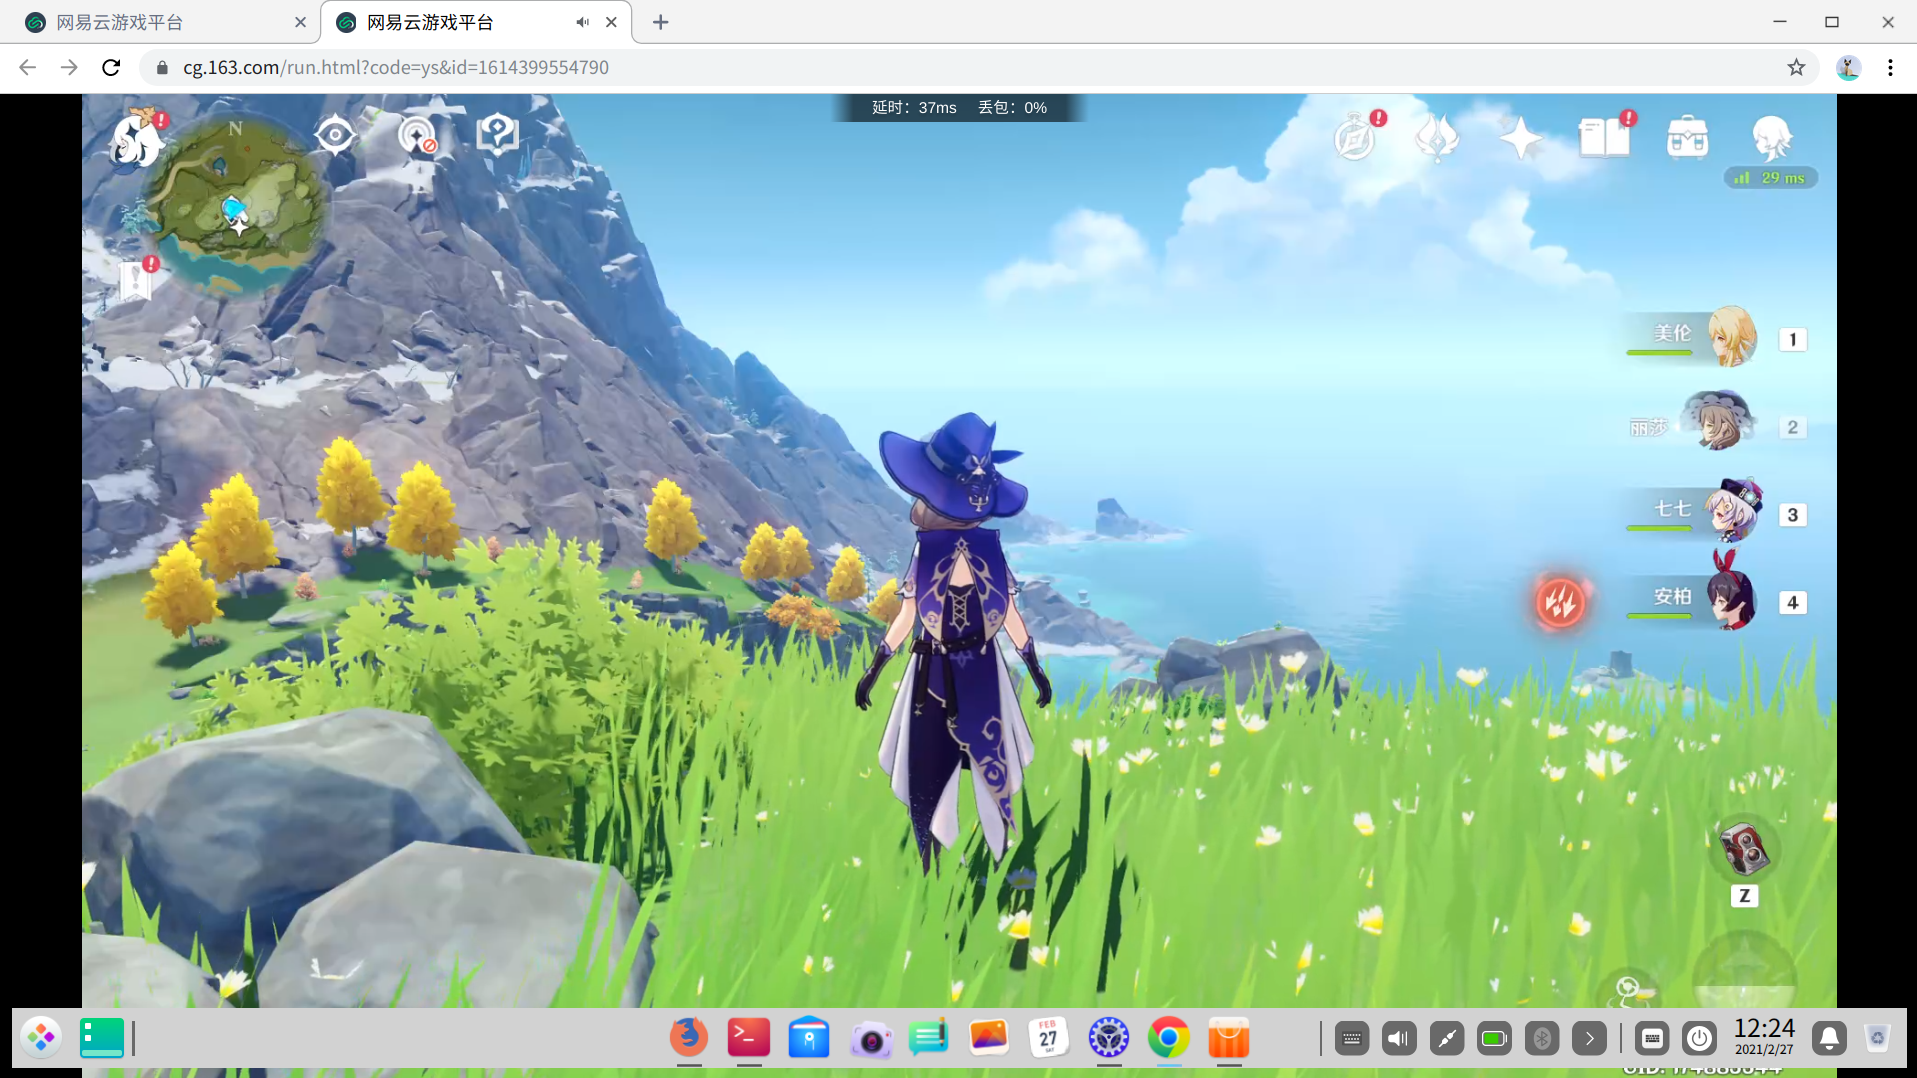Activate Elemental Sight eye icon
This screenshot has height=1078, width=1917.
pyautogui.click(x=335, y=134)
